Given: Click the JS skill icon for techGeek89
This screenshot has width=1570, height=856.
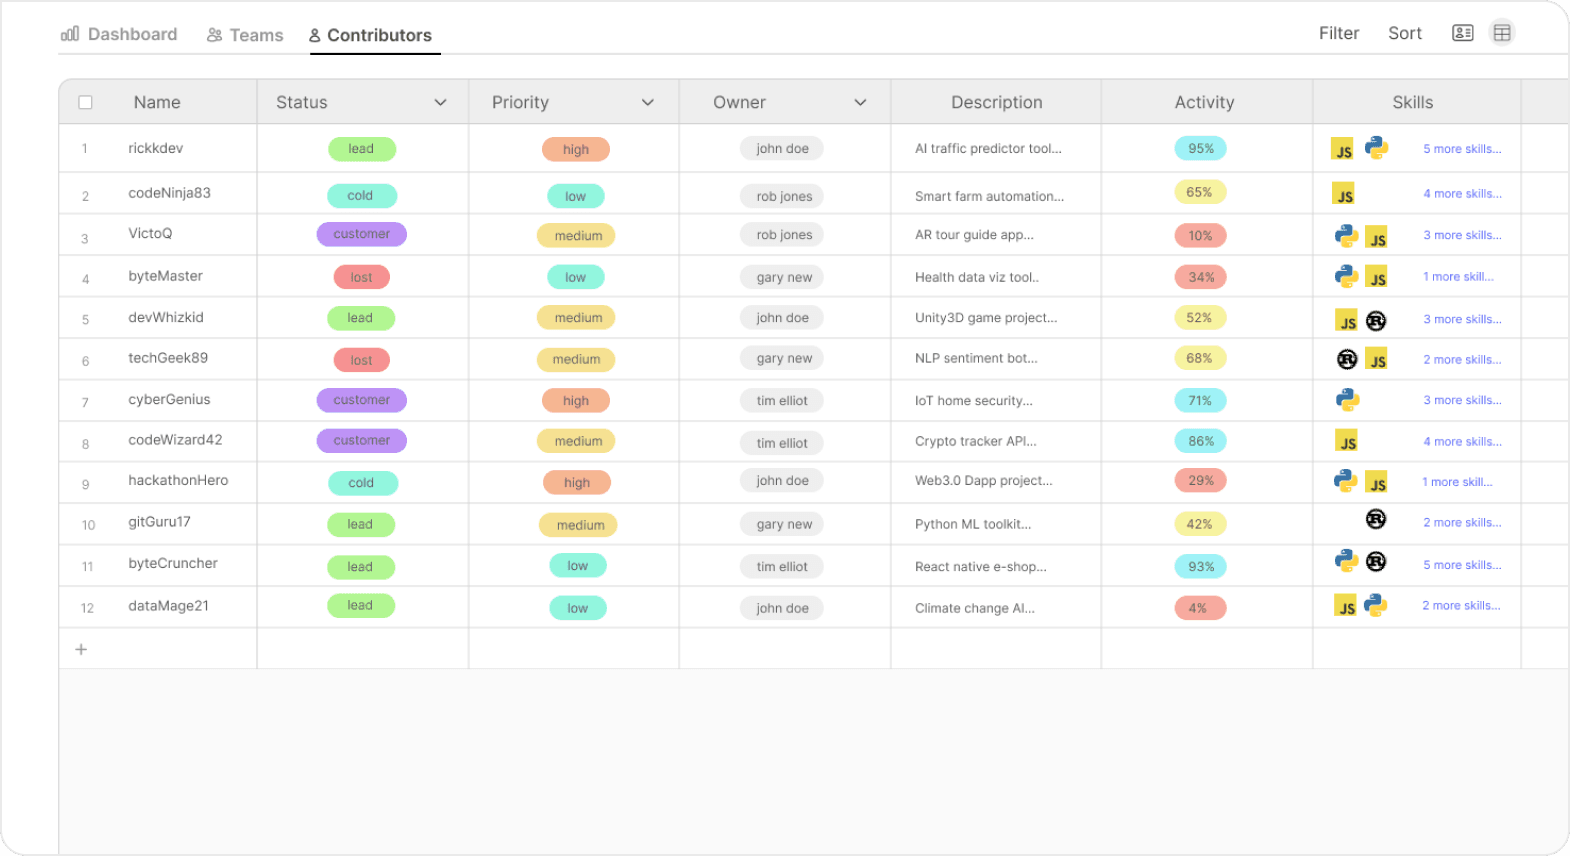Looking at the screenshot, I should (1377, 360).
